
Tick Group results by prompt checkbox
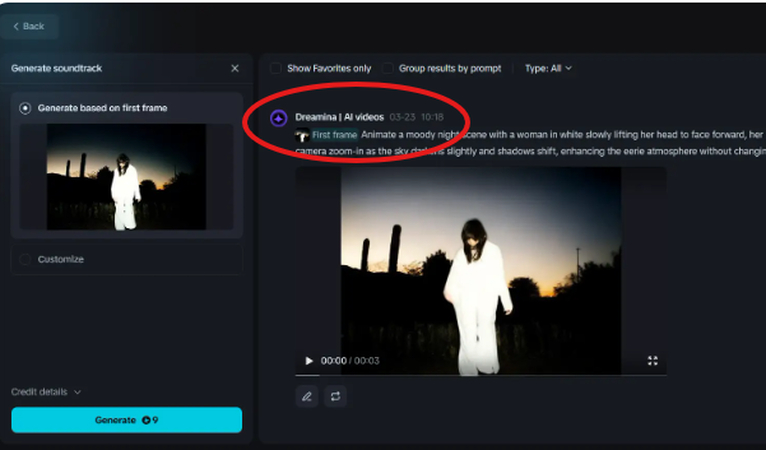tap(387, 68)
